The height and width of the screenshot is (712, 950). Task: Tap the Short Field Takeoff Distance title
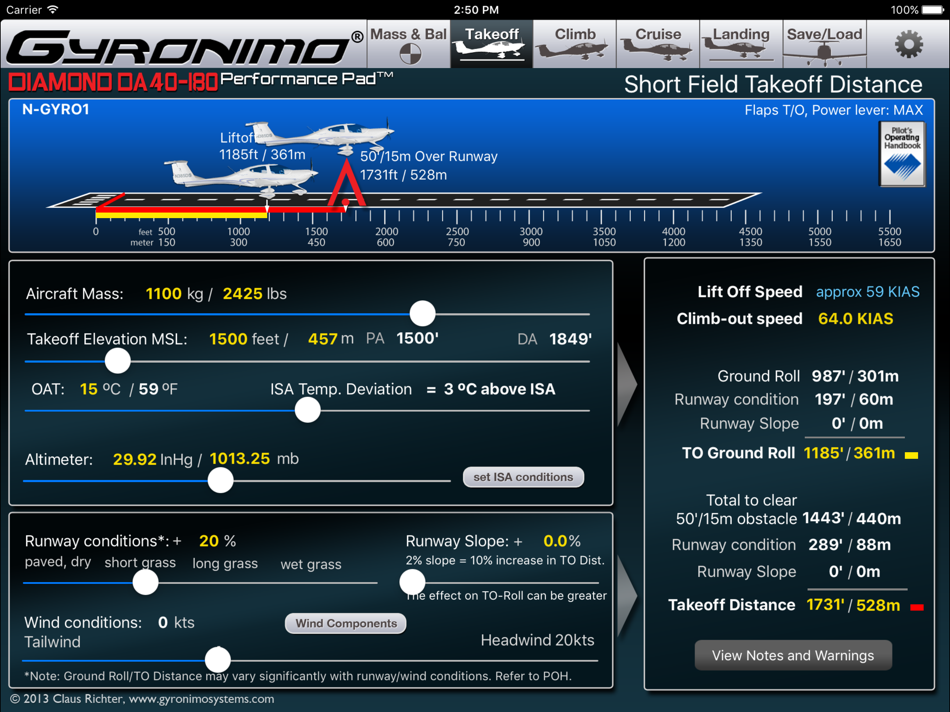(x=773, y=84)
